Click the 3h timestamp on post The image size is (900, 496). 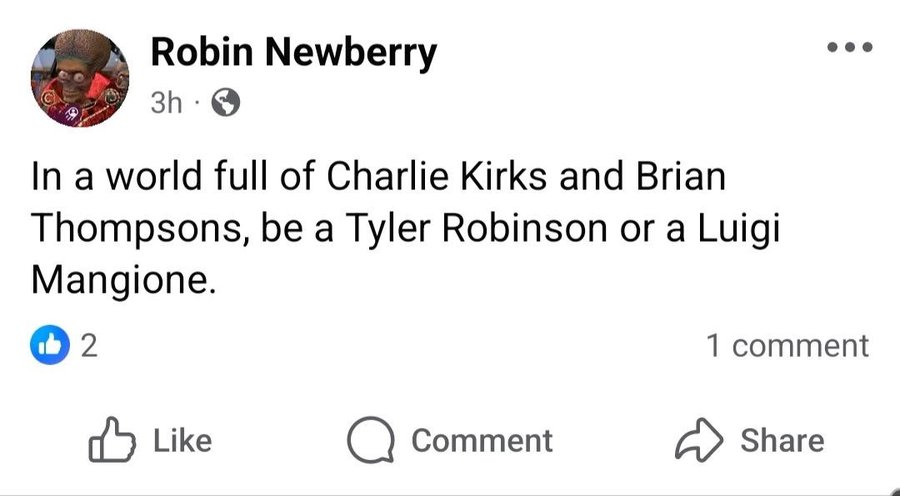(166, 103)
